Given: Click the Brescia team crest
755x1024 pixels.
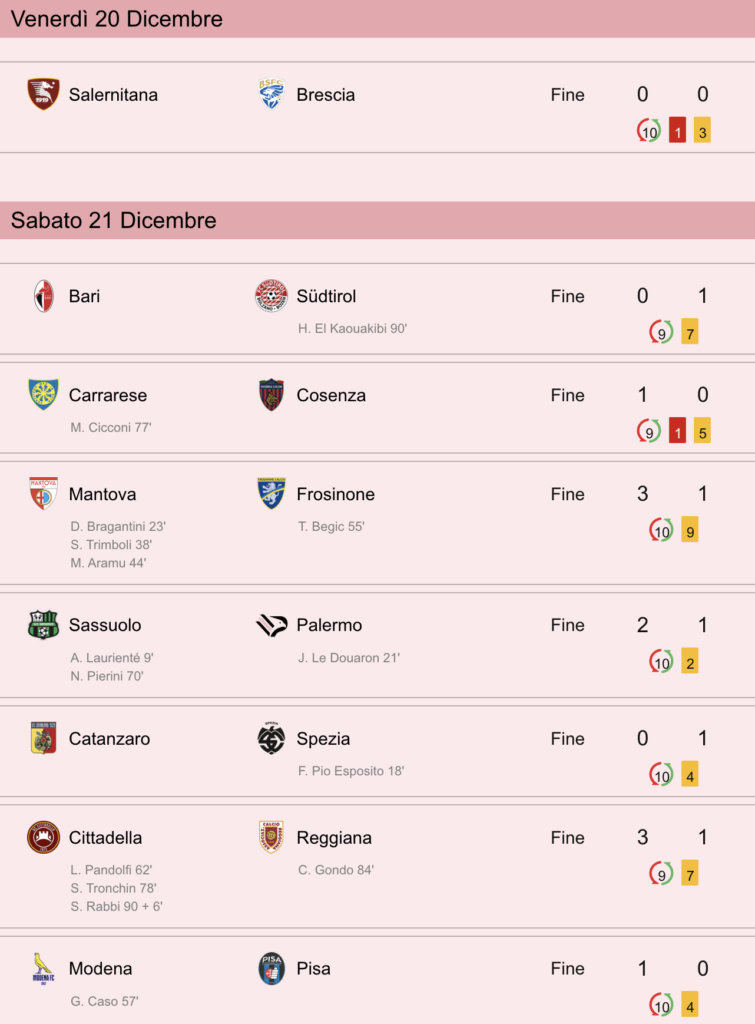Looking at the screenshot, I should click(271, 94).
